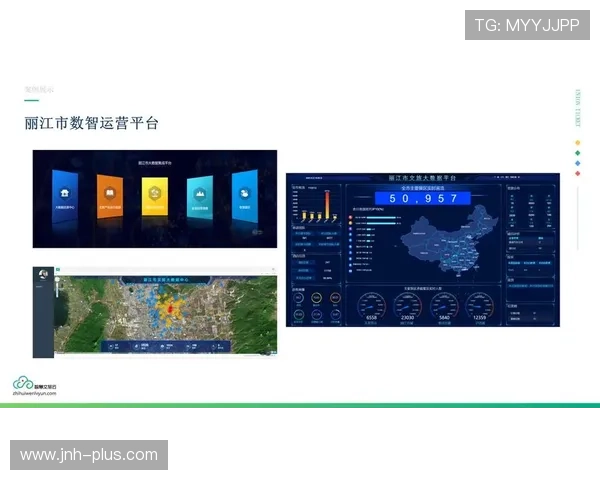Image resolution: width=600 pixels, height=480 pixels.
Task: Click the orange ring indicator in dashboard
Action: pos(335,297)
